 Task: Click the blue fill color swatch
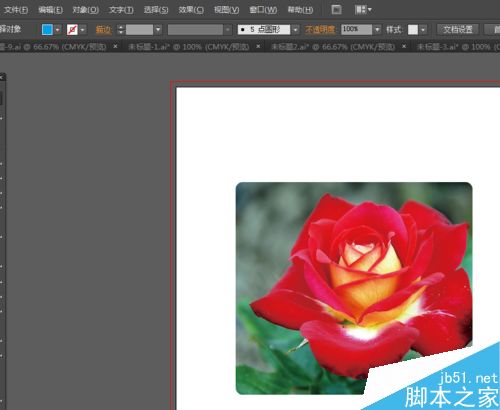[47, 30]
